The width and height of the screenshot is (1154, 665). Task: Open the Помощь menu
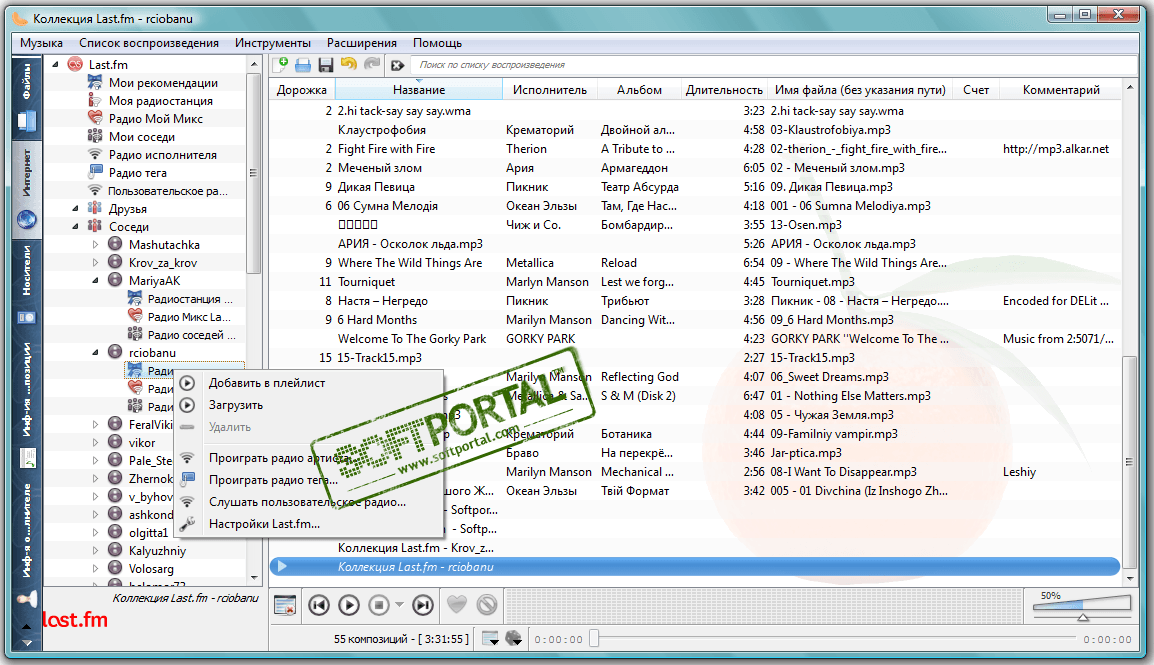pos(437,43)
